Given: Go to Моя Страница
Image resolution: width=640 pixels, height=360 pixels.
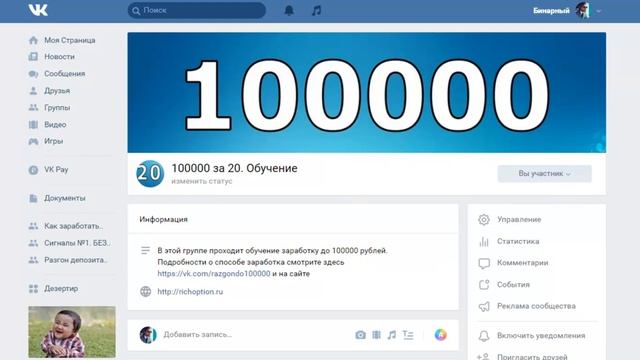Looking at the screenshot, I should pyautogui.click(x=69, y=40).
